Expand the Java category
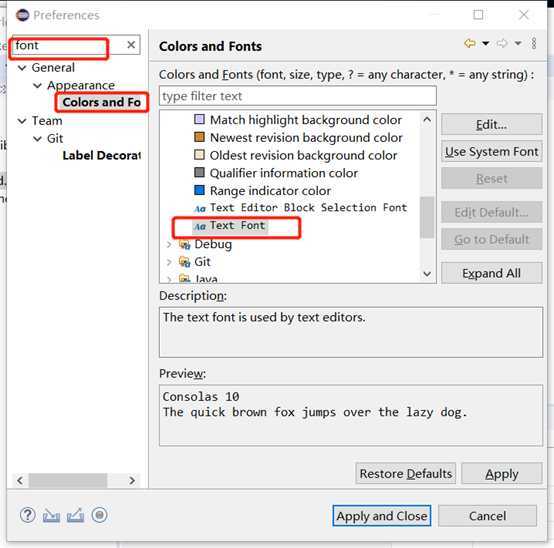The height and width of the screenshot is (548, 554). coord(169,279)
